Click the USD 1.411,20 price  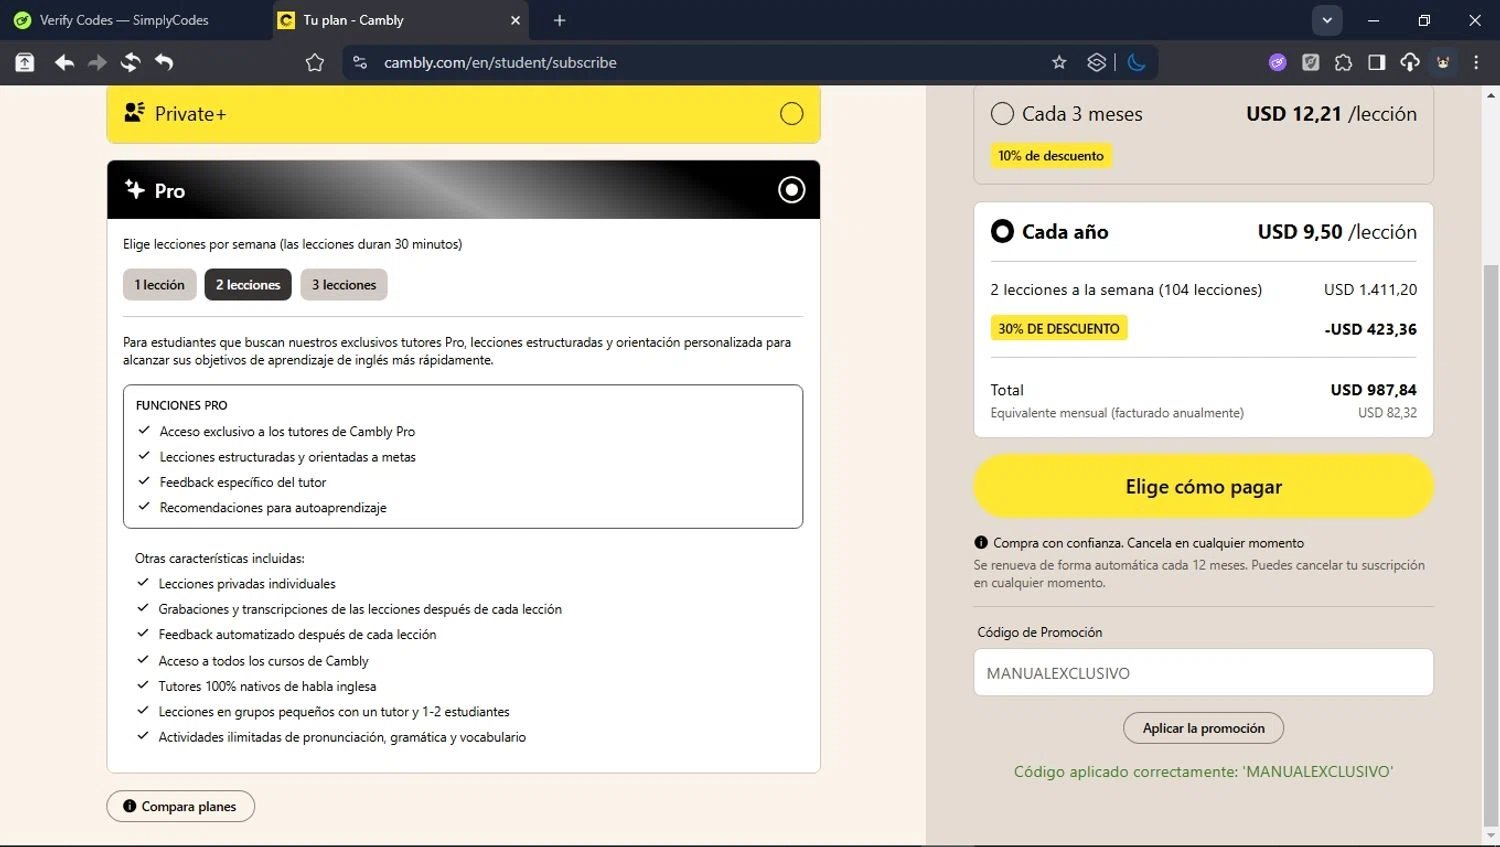click(1370, 290)
